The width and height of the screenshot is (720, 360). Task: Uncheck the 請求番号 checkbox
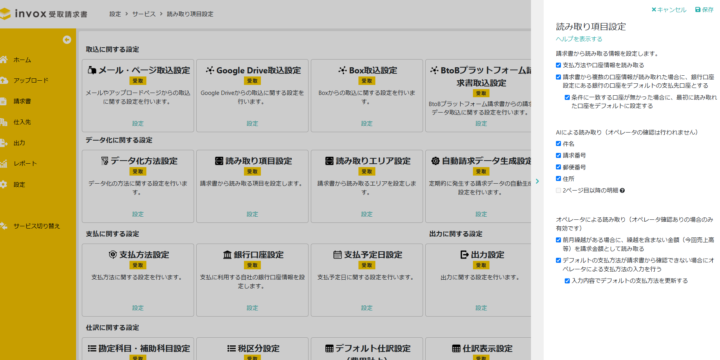(558, 155)
